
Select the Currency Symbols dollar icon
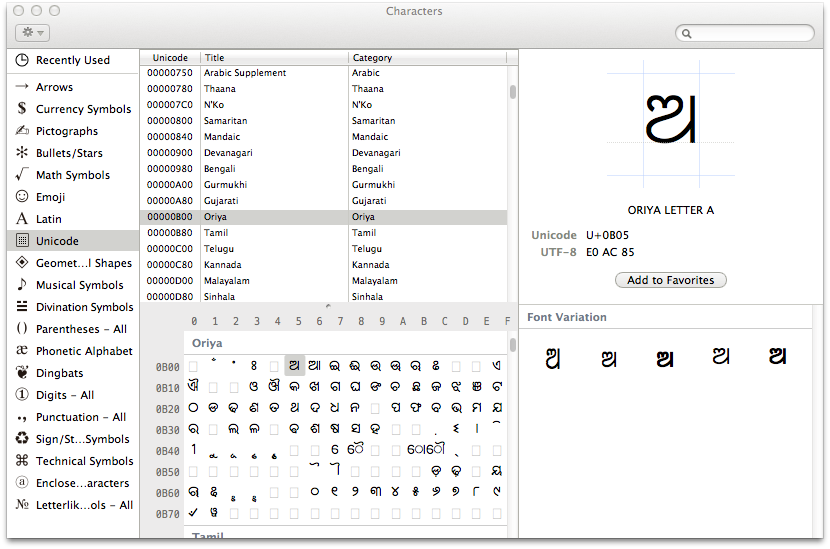coord(22,109)
